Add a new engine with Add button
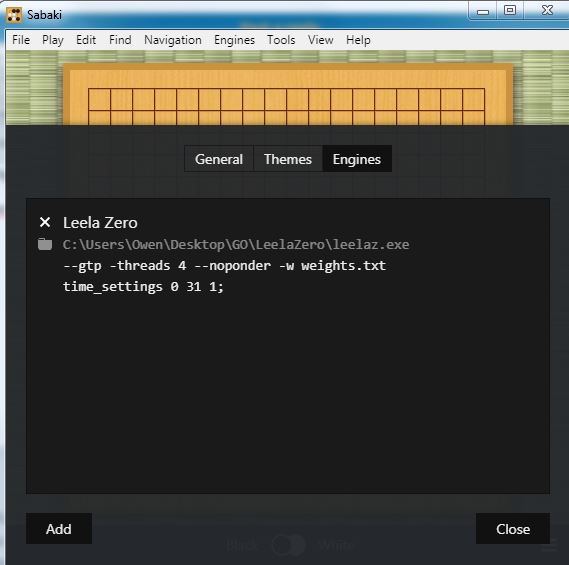The image size is (569, 565). pos(59,529)
